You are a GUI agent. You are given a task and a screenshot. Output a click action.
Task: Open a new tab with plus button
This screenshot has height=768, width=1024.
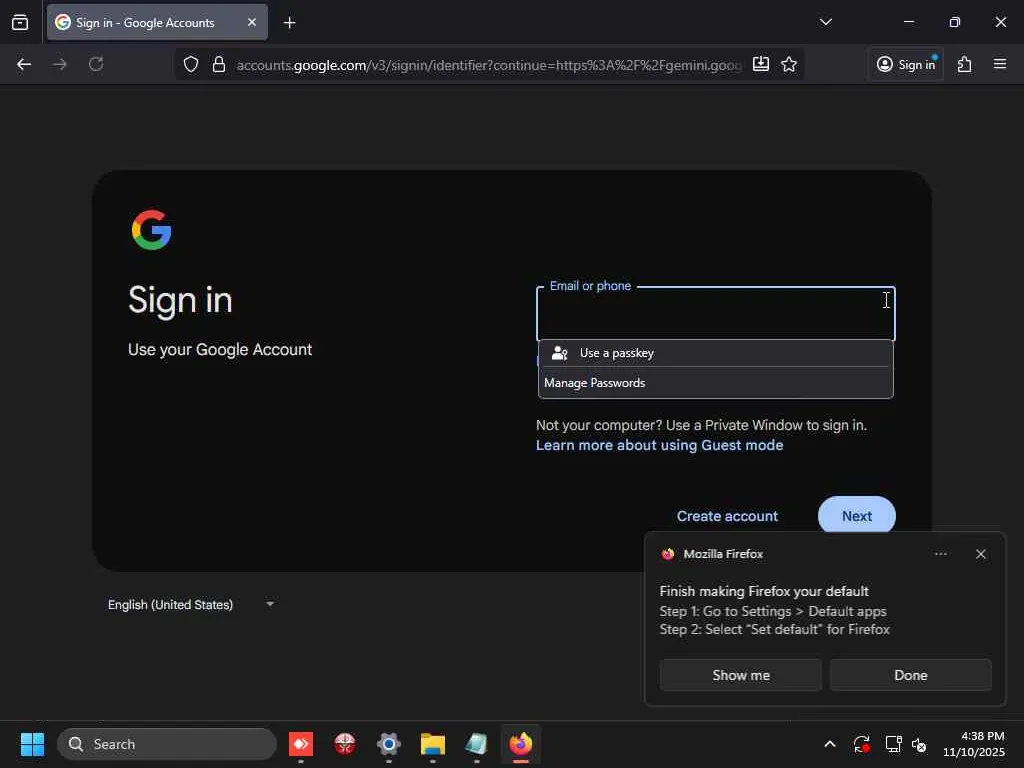pyautogui.click(x=289, y=23)
